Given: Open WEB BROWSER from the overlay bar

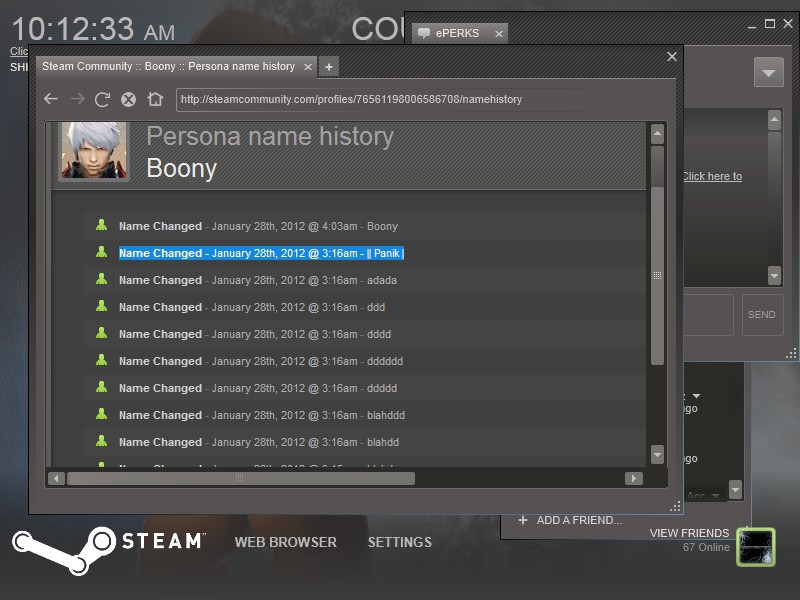Looking at the screenshot, I should 286,542.
